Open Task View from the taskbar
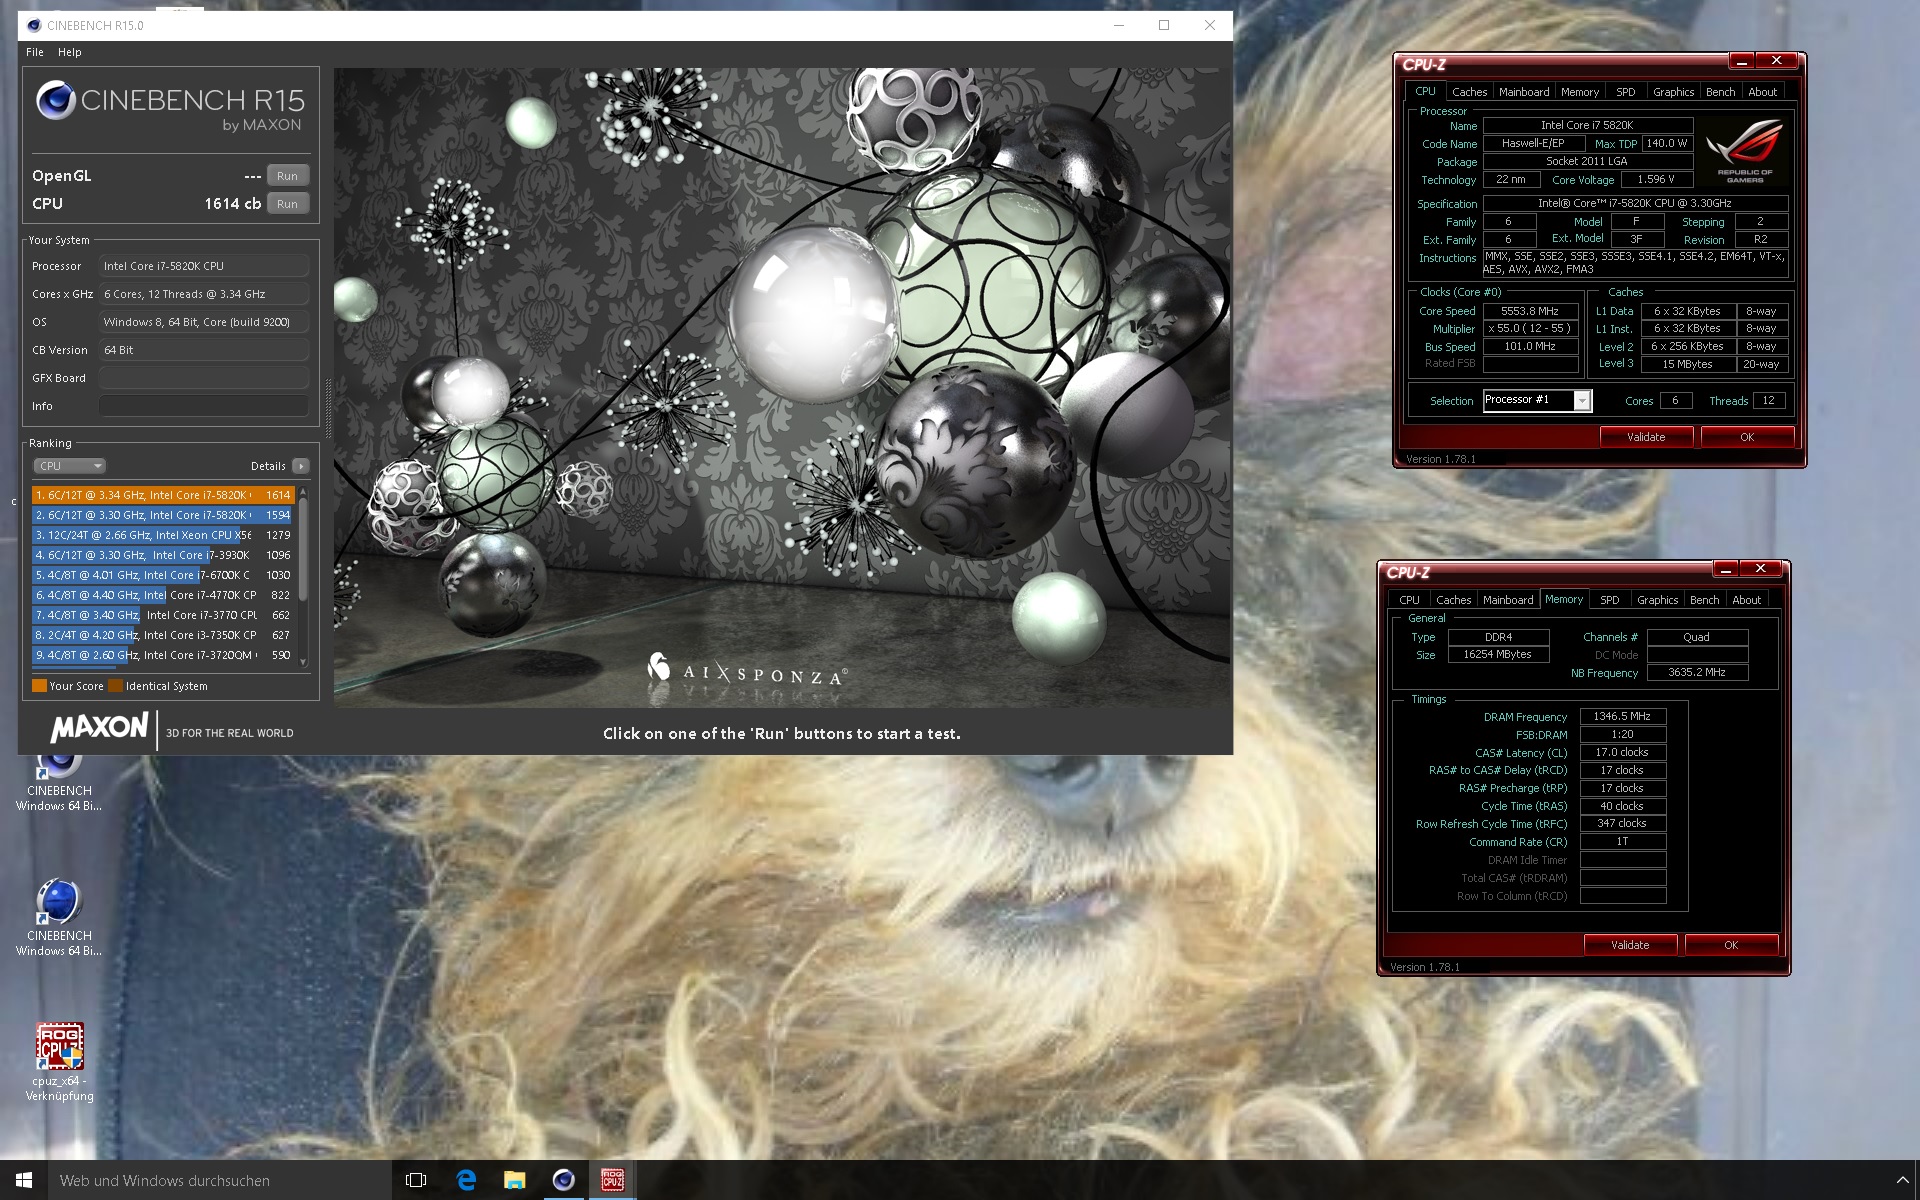 click(x=416, y=1180)
